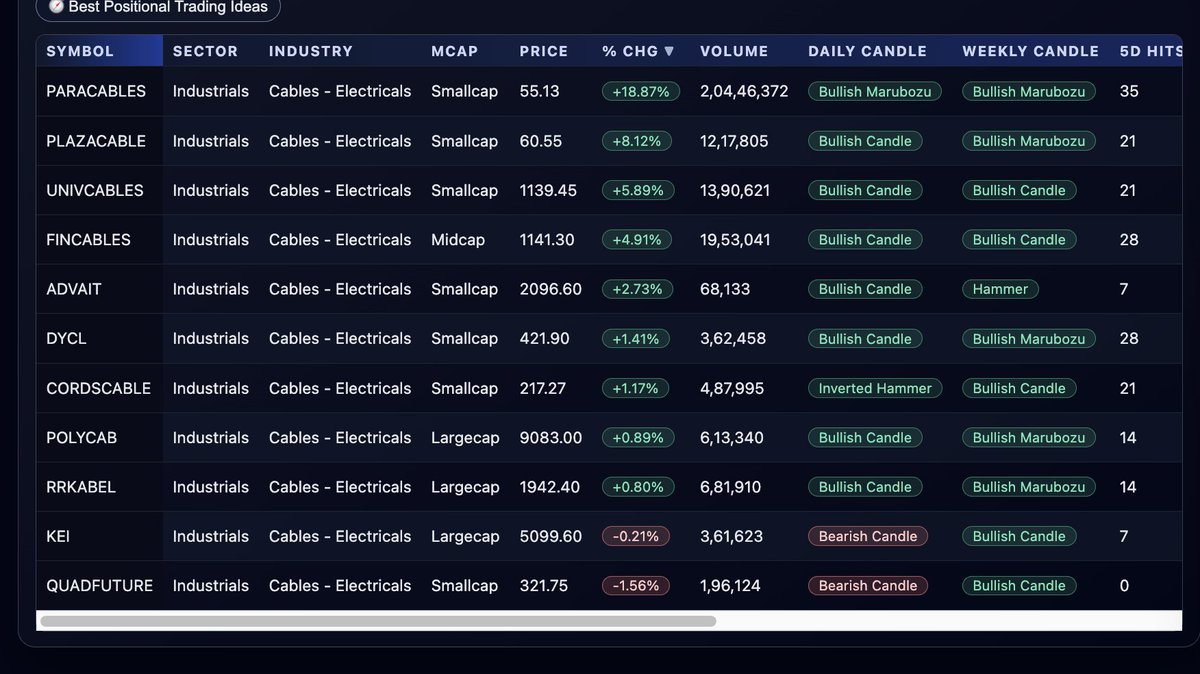
Task: Select FINCABLES symbol
Action: (x=88, y=240)
